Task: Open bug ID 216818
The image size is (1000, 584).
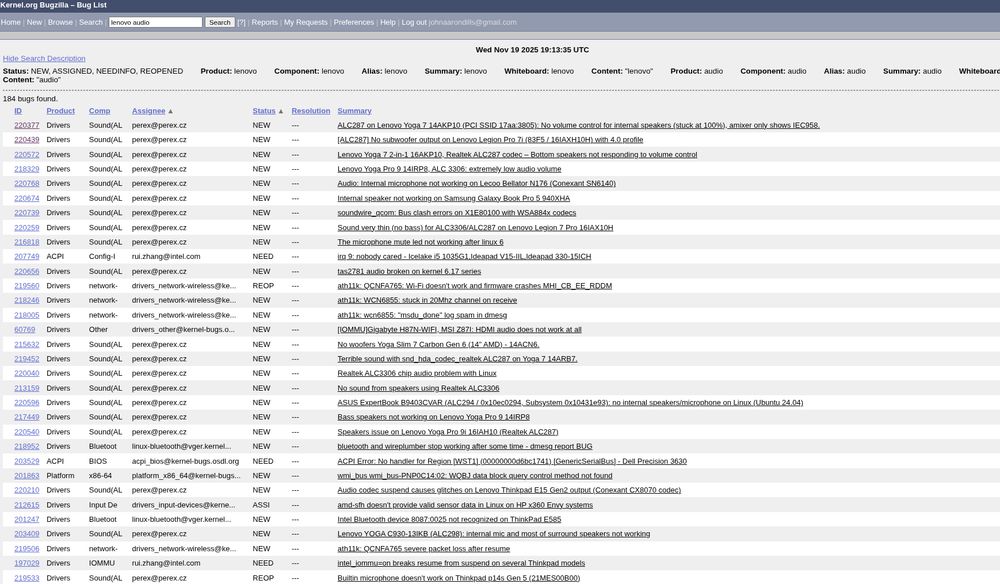Action: pyautogui.click(x=27, y=242)
